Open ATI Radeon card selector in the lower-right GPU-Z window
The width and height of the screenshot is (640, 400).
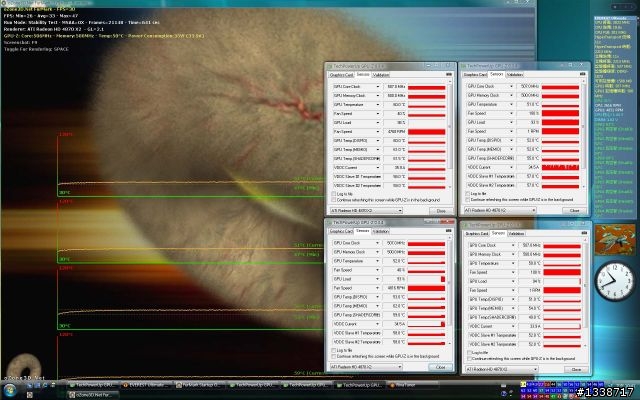pos(502,369)
